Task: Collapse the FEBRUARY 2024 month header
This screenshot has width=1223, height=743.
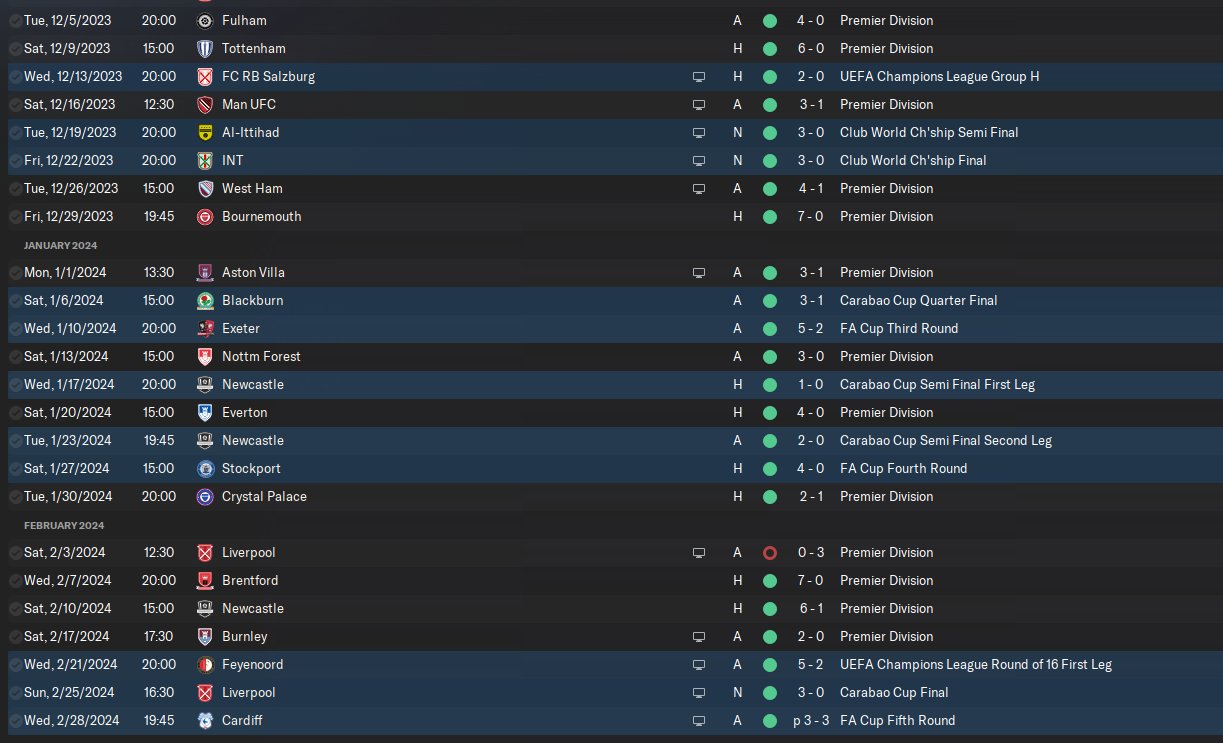Action: 64,525
